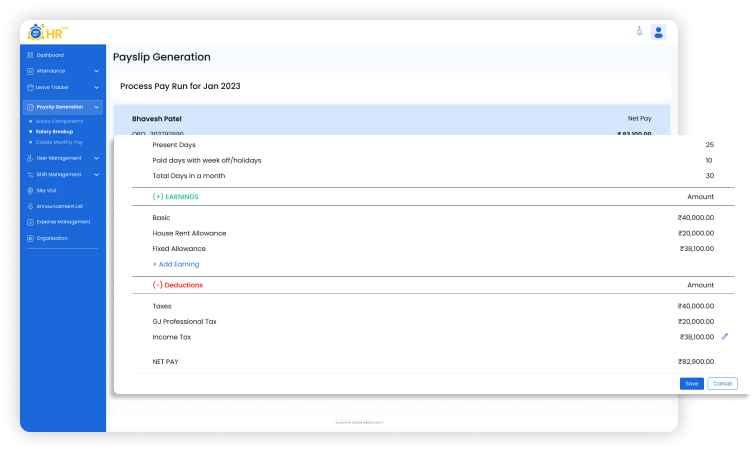Image resolution: width=753 pixels, height=452 pixels.
Task: Expand the Attendance menu chevron
Action: pyautogui.click(x=96, y=71)
